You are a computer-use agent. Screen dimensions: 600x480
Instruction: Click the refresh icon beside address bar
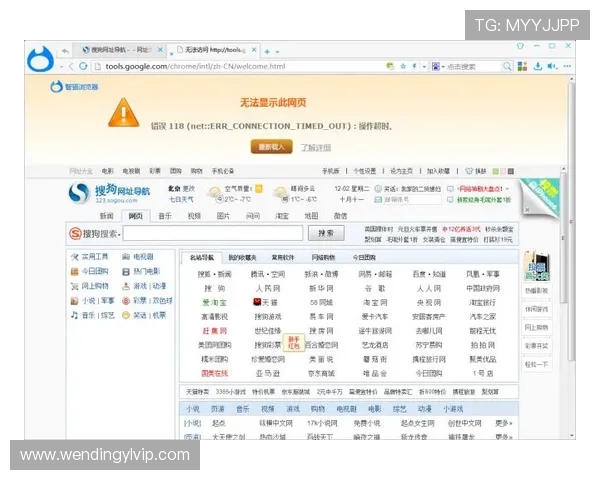[83, 66]
